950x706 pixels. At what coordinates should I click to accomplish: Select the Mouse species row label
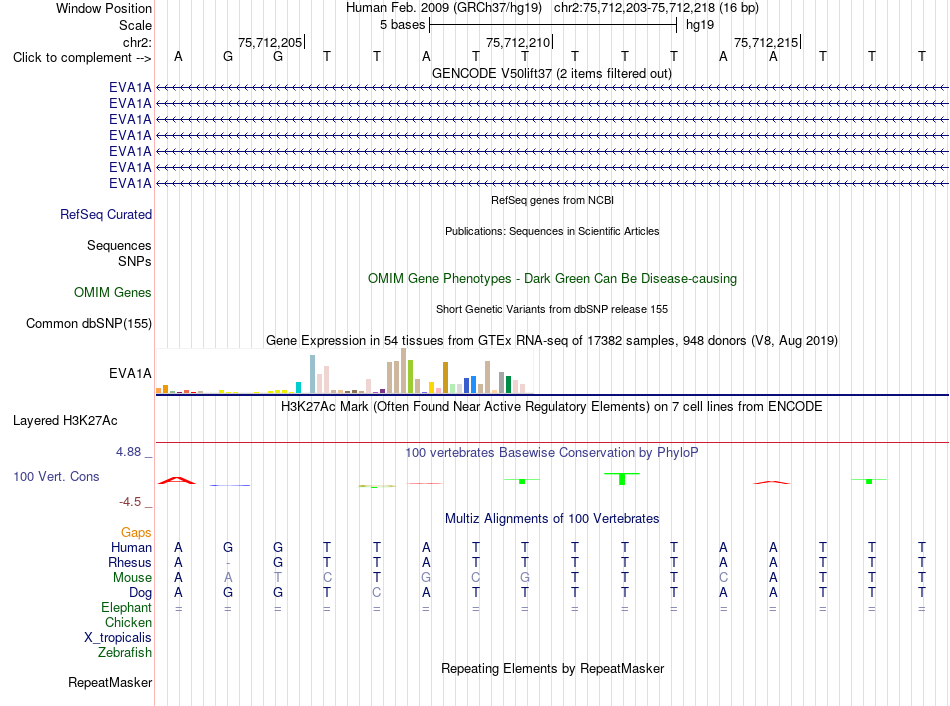(x=132, y=578)
